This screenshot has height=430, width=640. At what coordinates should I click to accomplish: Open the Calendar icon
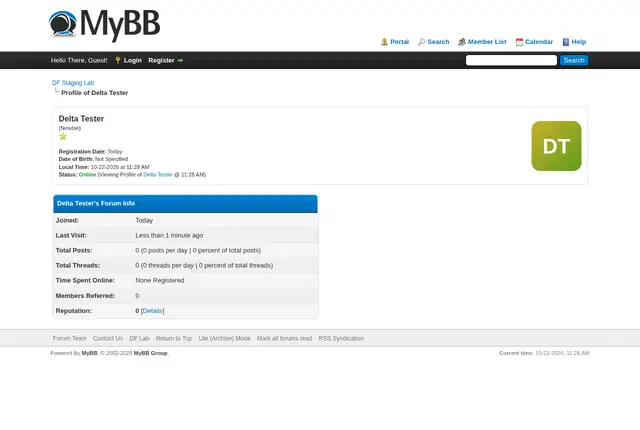tap(519, 42)
